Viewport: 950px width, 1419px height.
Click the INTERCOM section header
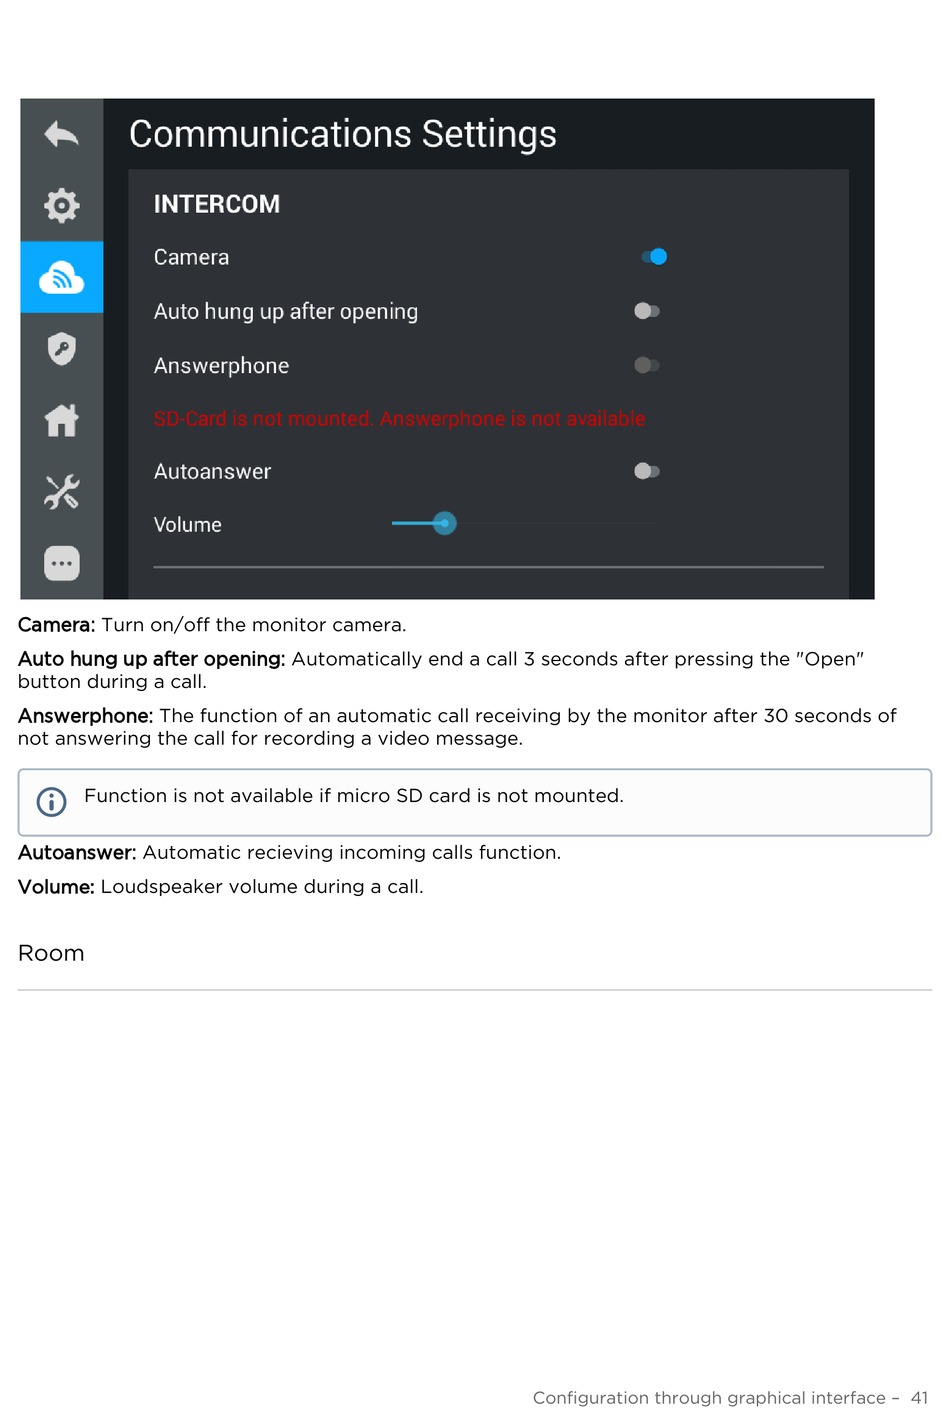[217, 204]
